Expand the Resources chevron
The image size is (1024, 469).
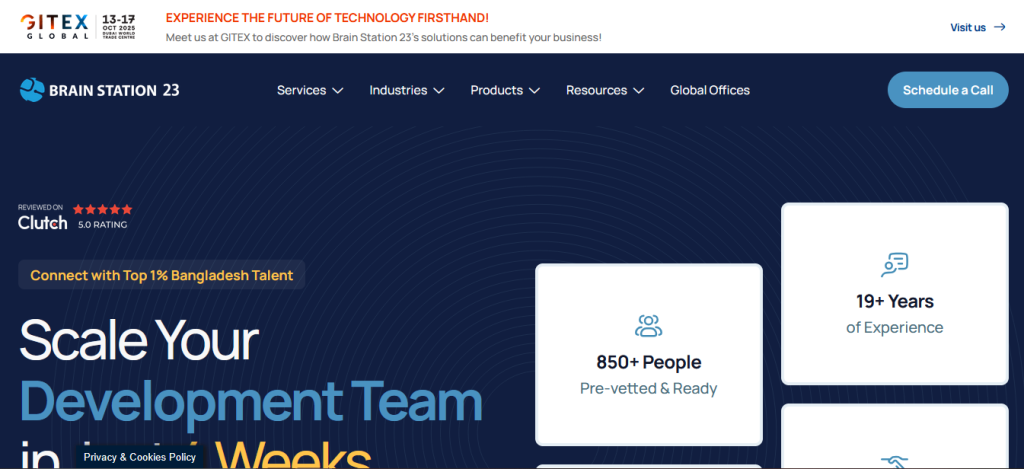coord(639,91)
